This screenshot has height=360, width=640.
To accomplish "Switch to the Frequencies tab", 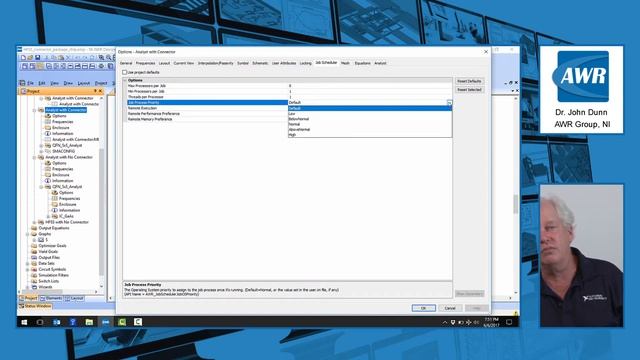I will tap(145, 63).
